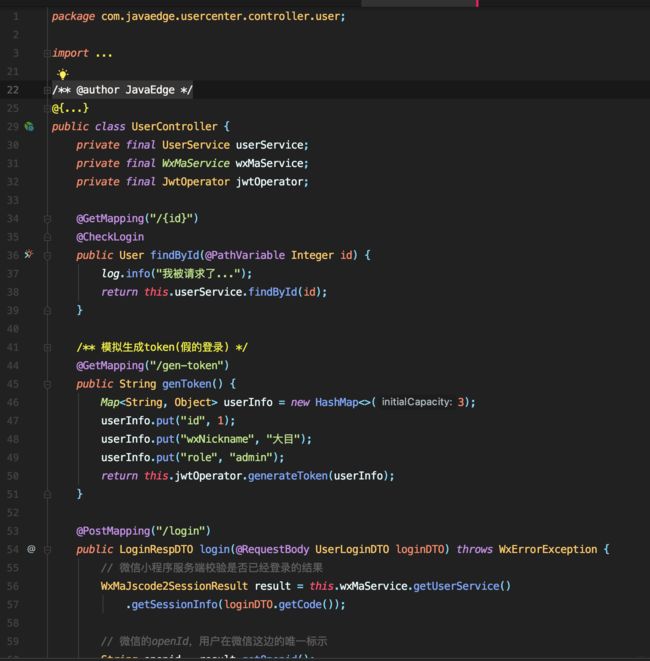Click line number 22 in the gutter
Image resolution: width=650 pixels, height=661 pixels.
click(x=13, y=90)
